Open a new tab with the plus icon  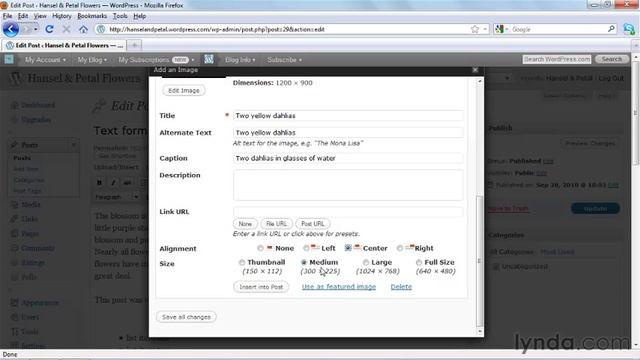134,45
